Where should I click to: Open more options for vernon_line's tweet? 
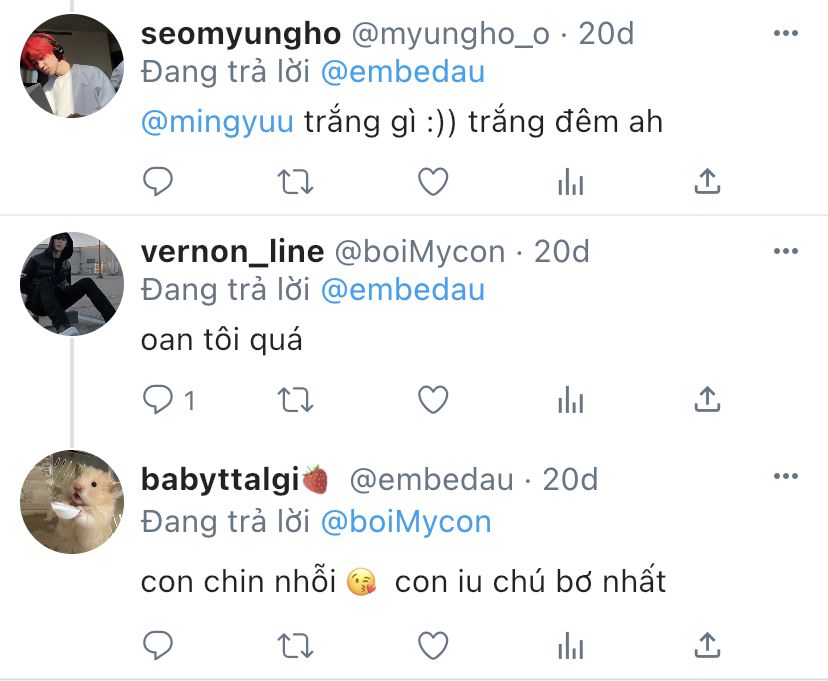click(786, 251)
